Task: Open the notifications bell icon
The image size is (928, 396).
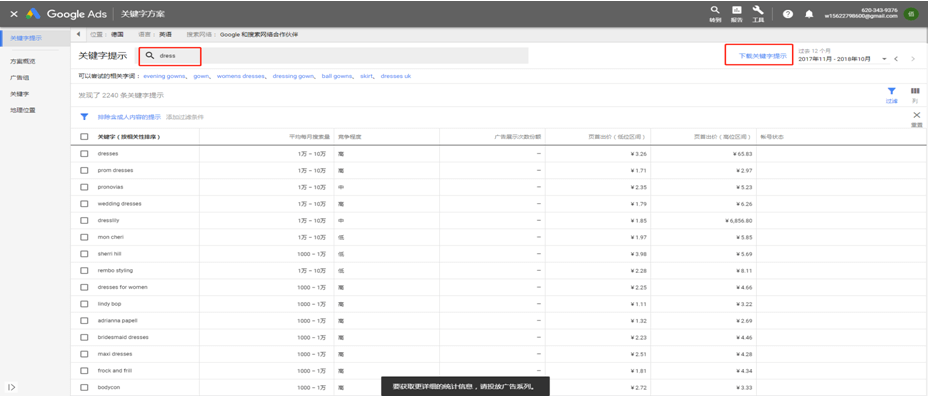Action: pyautogui.click(x=810, y=14)
